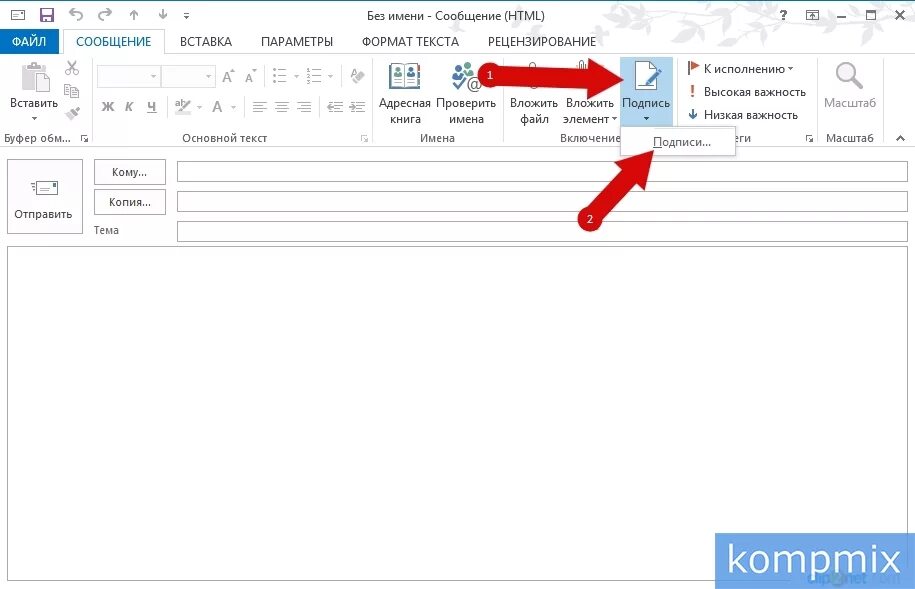Open the Буфер обмена dialog launcher
Screen dimensions: 915x589
click(85, 138)
